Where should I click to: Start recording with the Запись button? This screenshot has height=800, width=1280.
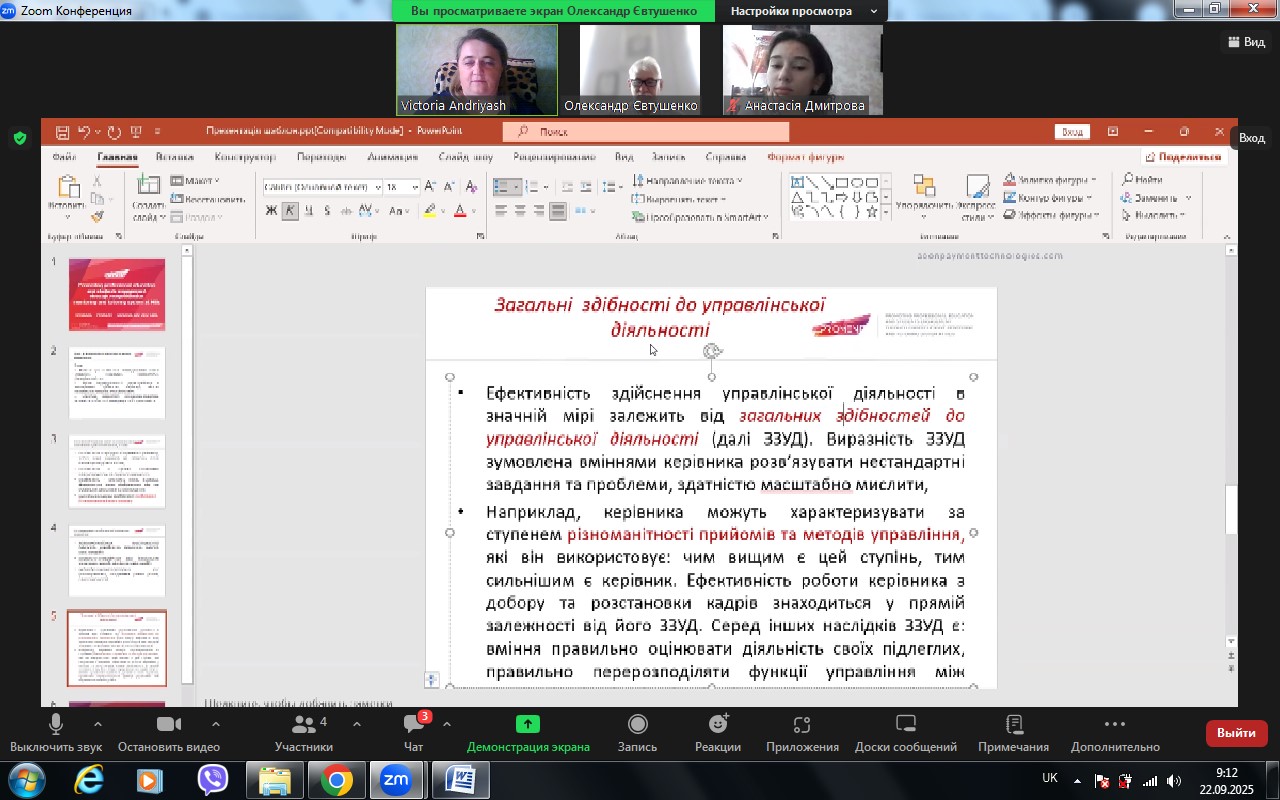[x=637, y=725]
